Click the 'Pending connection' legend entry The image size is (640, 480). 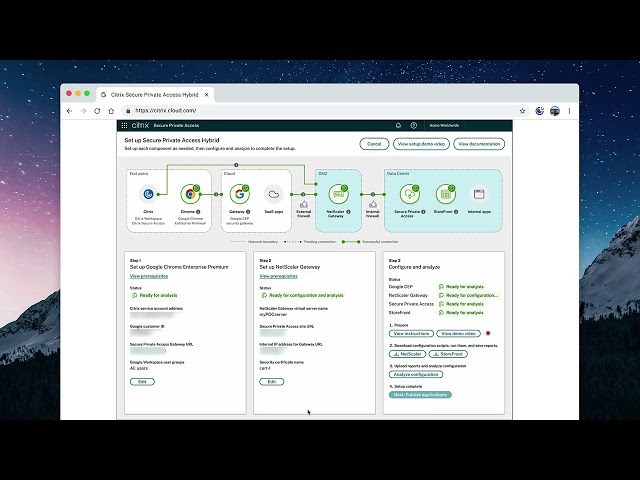(x=310, y=242)
